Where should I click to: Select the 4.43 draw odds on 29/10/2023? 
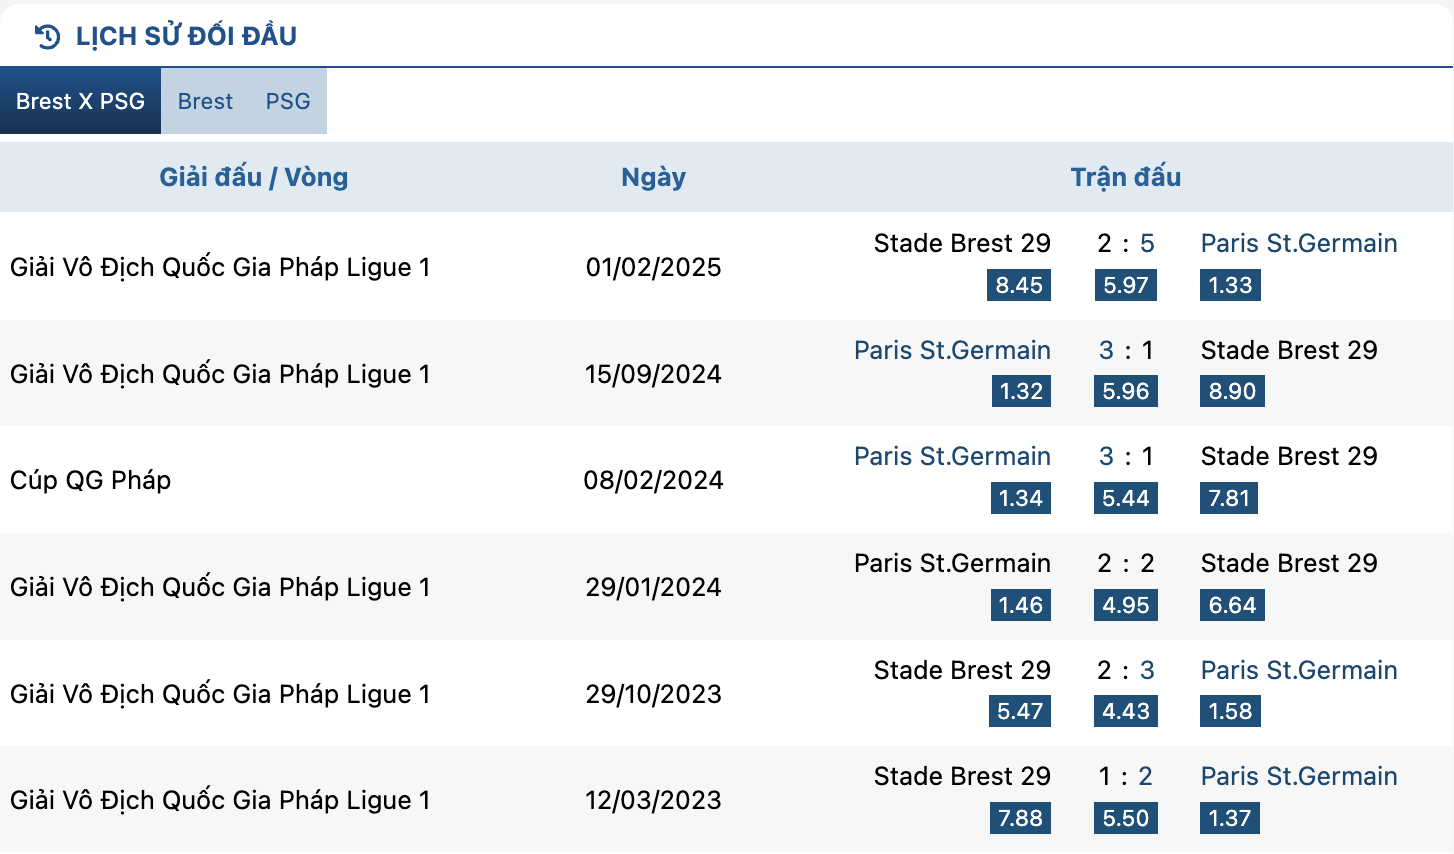1126,711
